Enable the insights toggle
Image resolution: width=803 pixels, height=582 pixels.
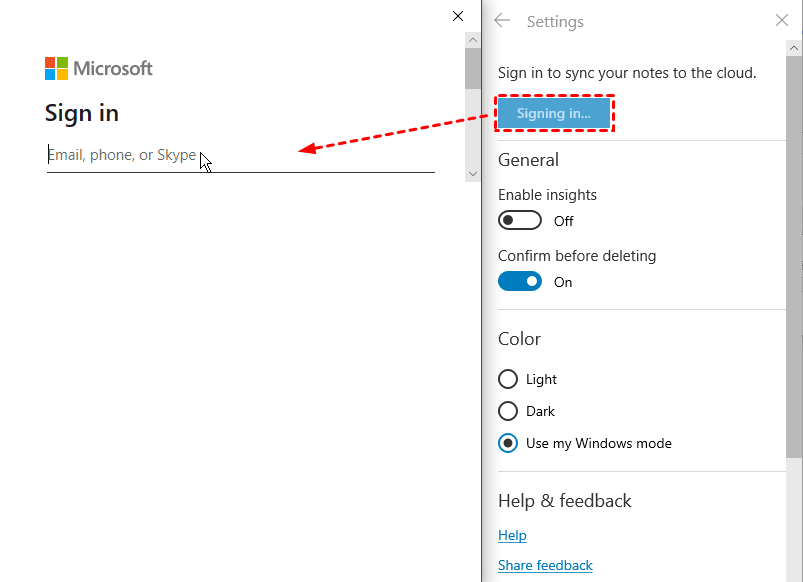[520, 220]
